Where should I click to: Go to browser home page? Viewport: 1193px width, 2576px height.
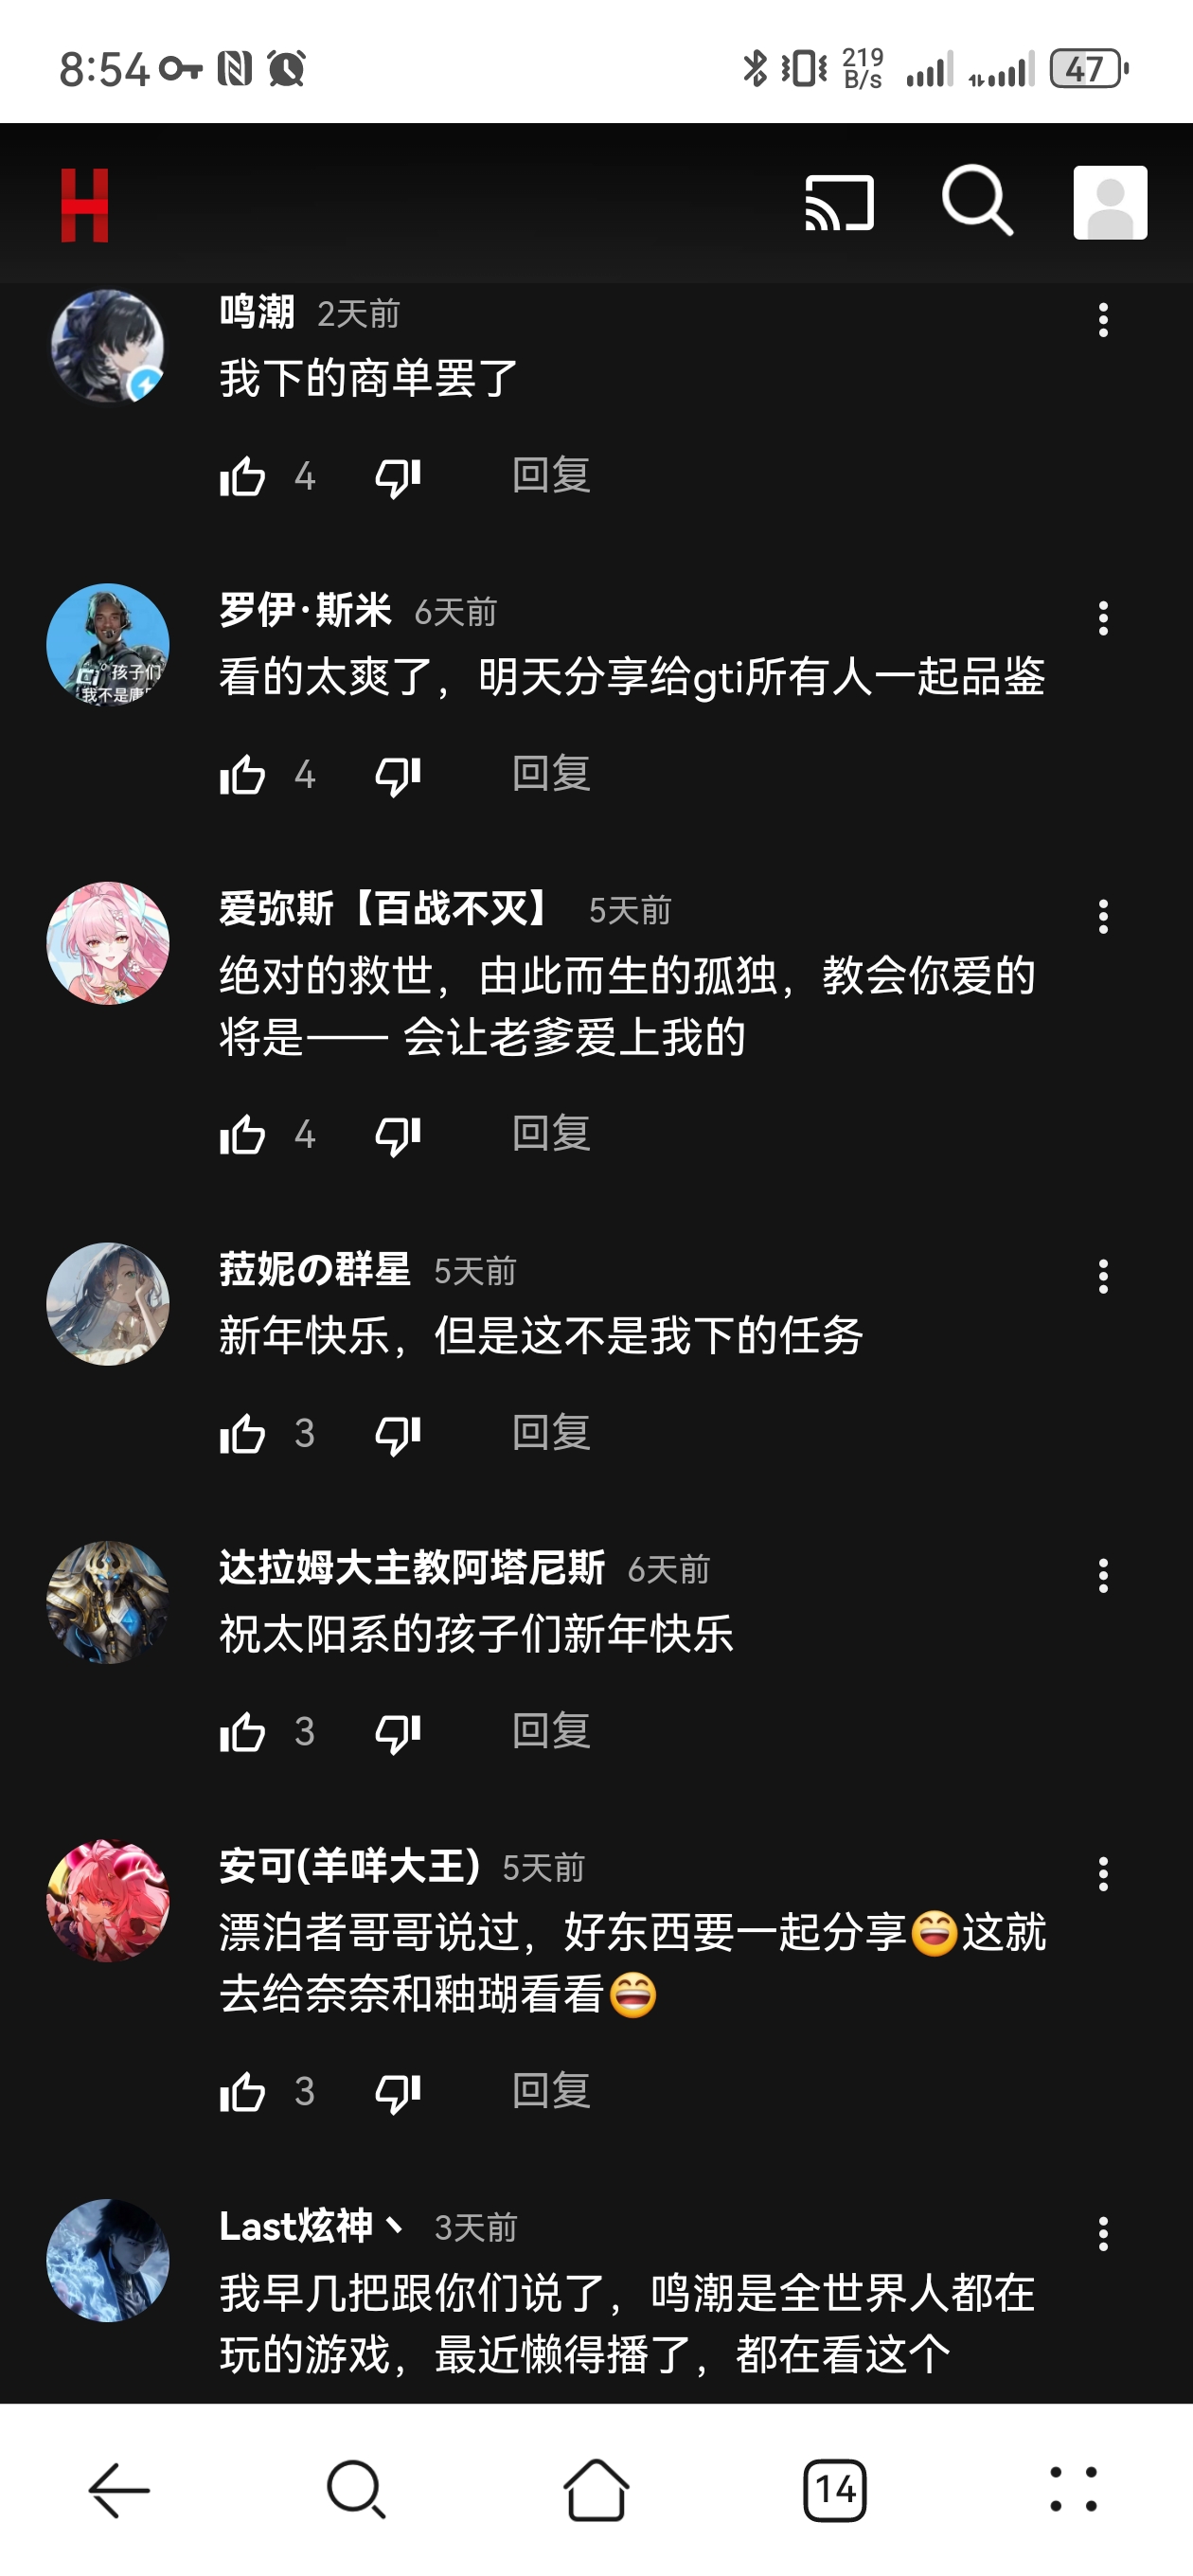(x=596, y=2489)
